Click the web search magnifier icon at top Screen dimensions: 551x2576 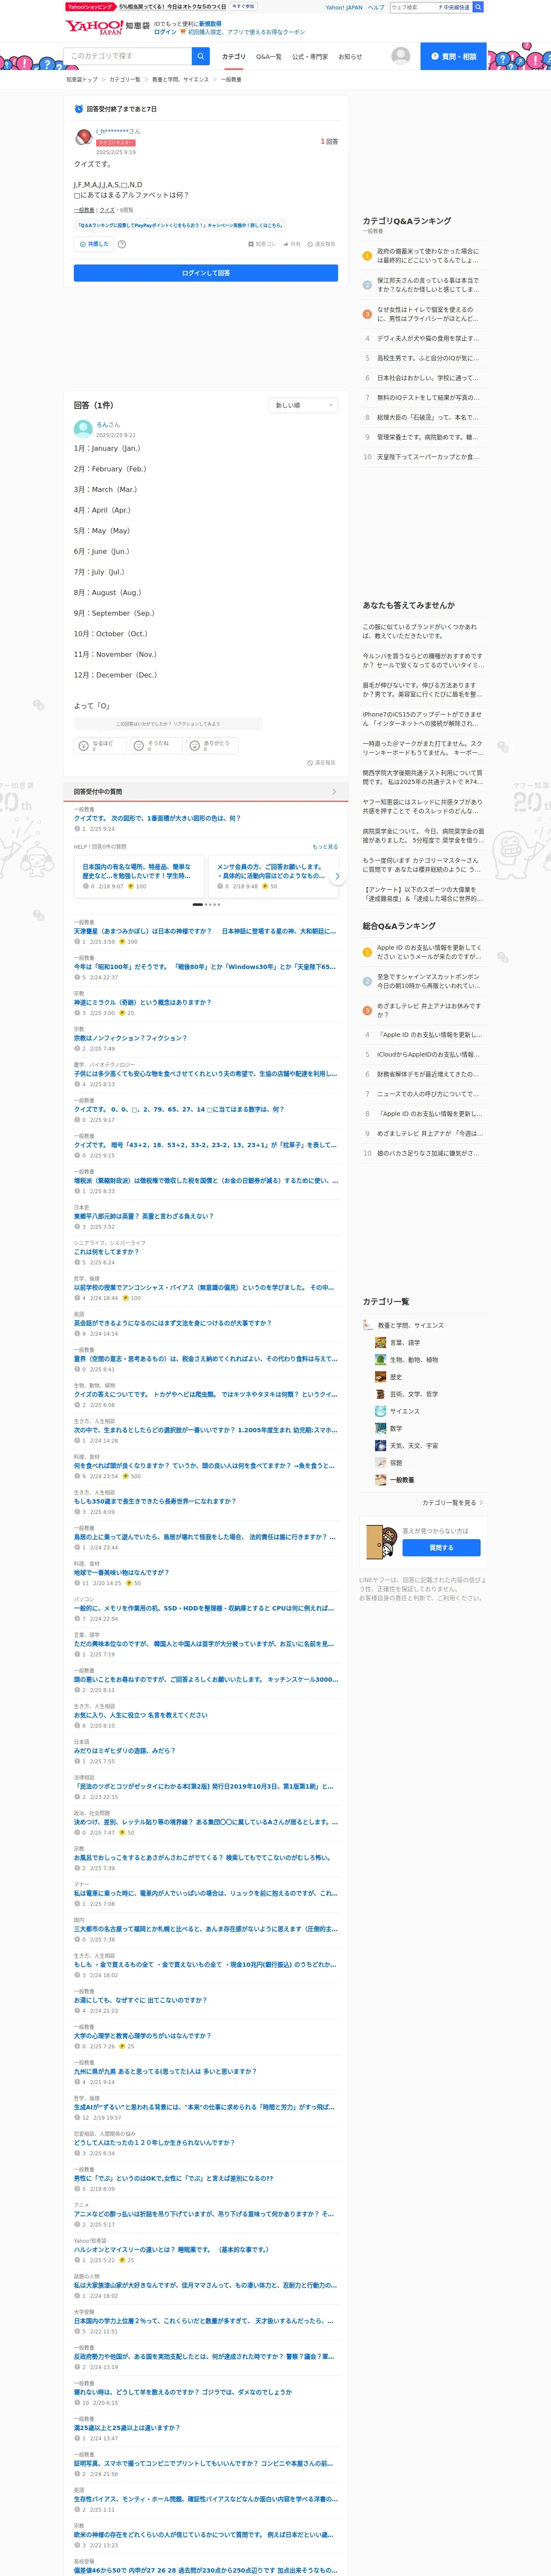478,7
